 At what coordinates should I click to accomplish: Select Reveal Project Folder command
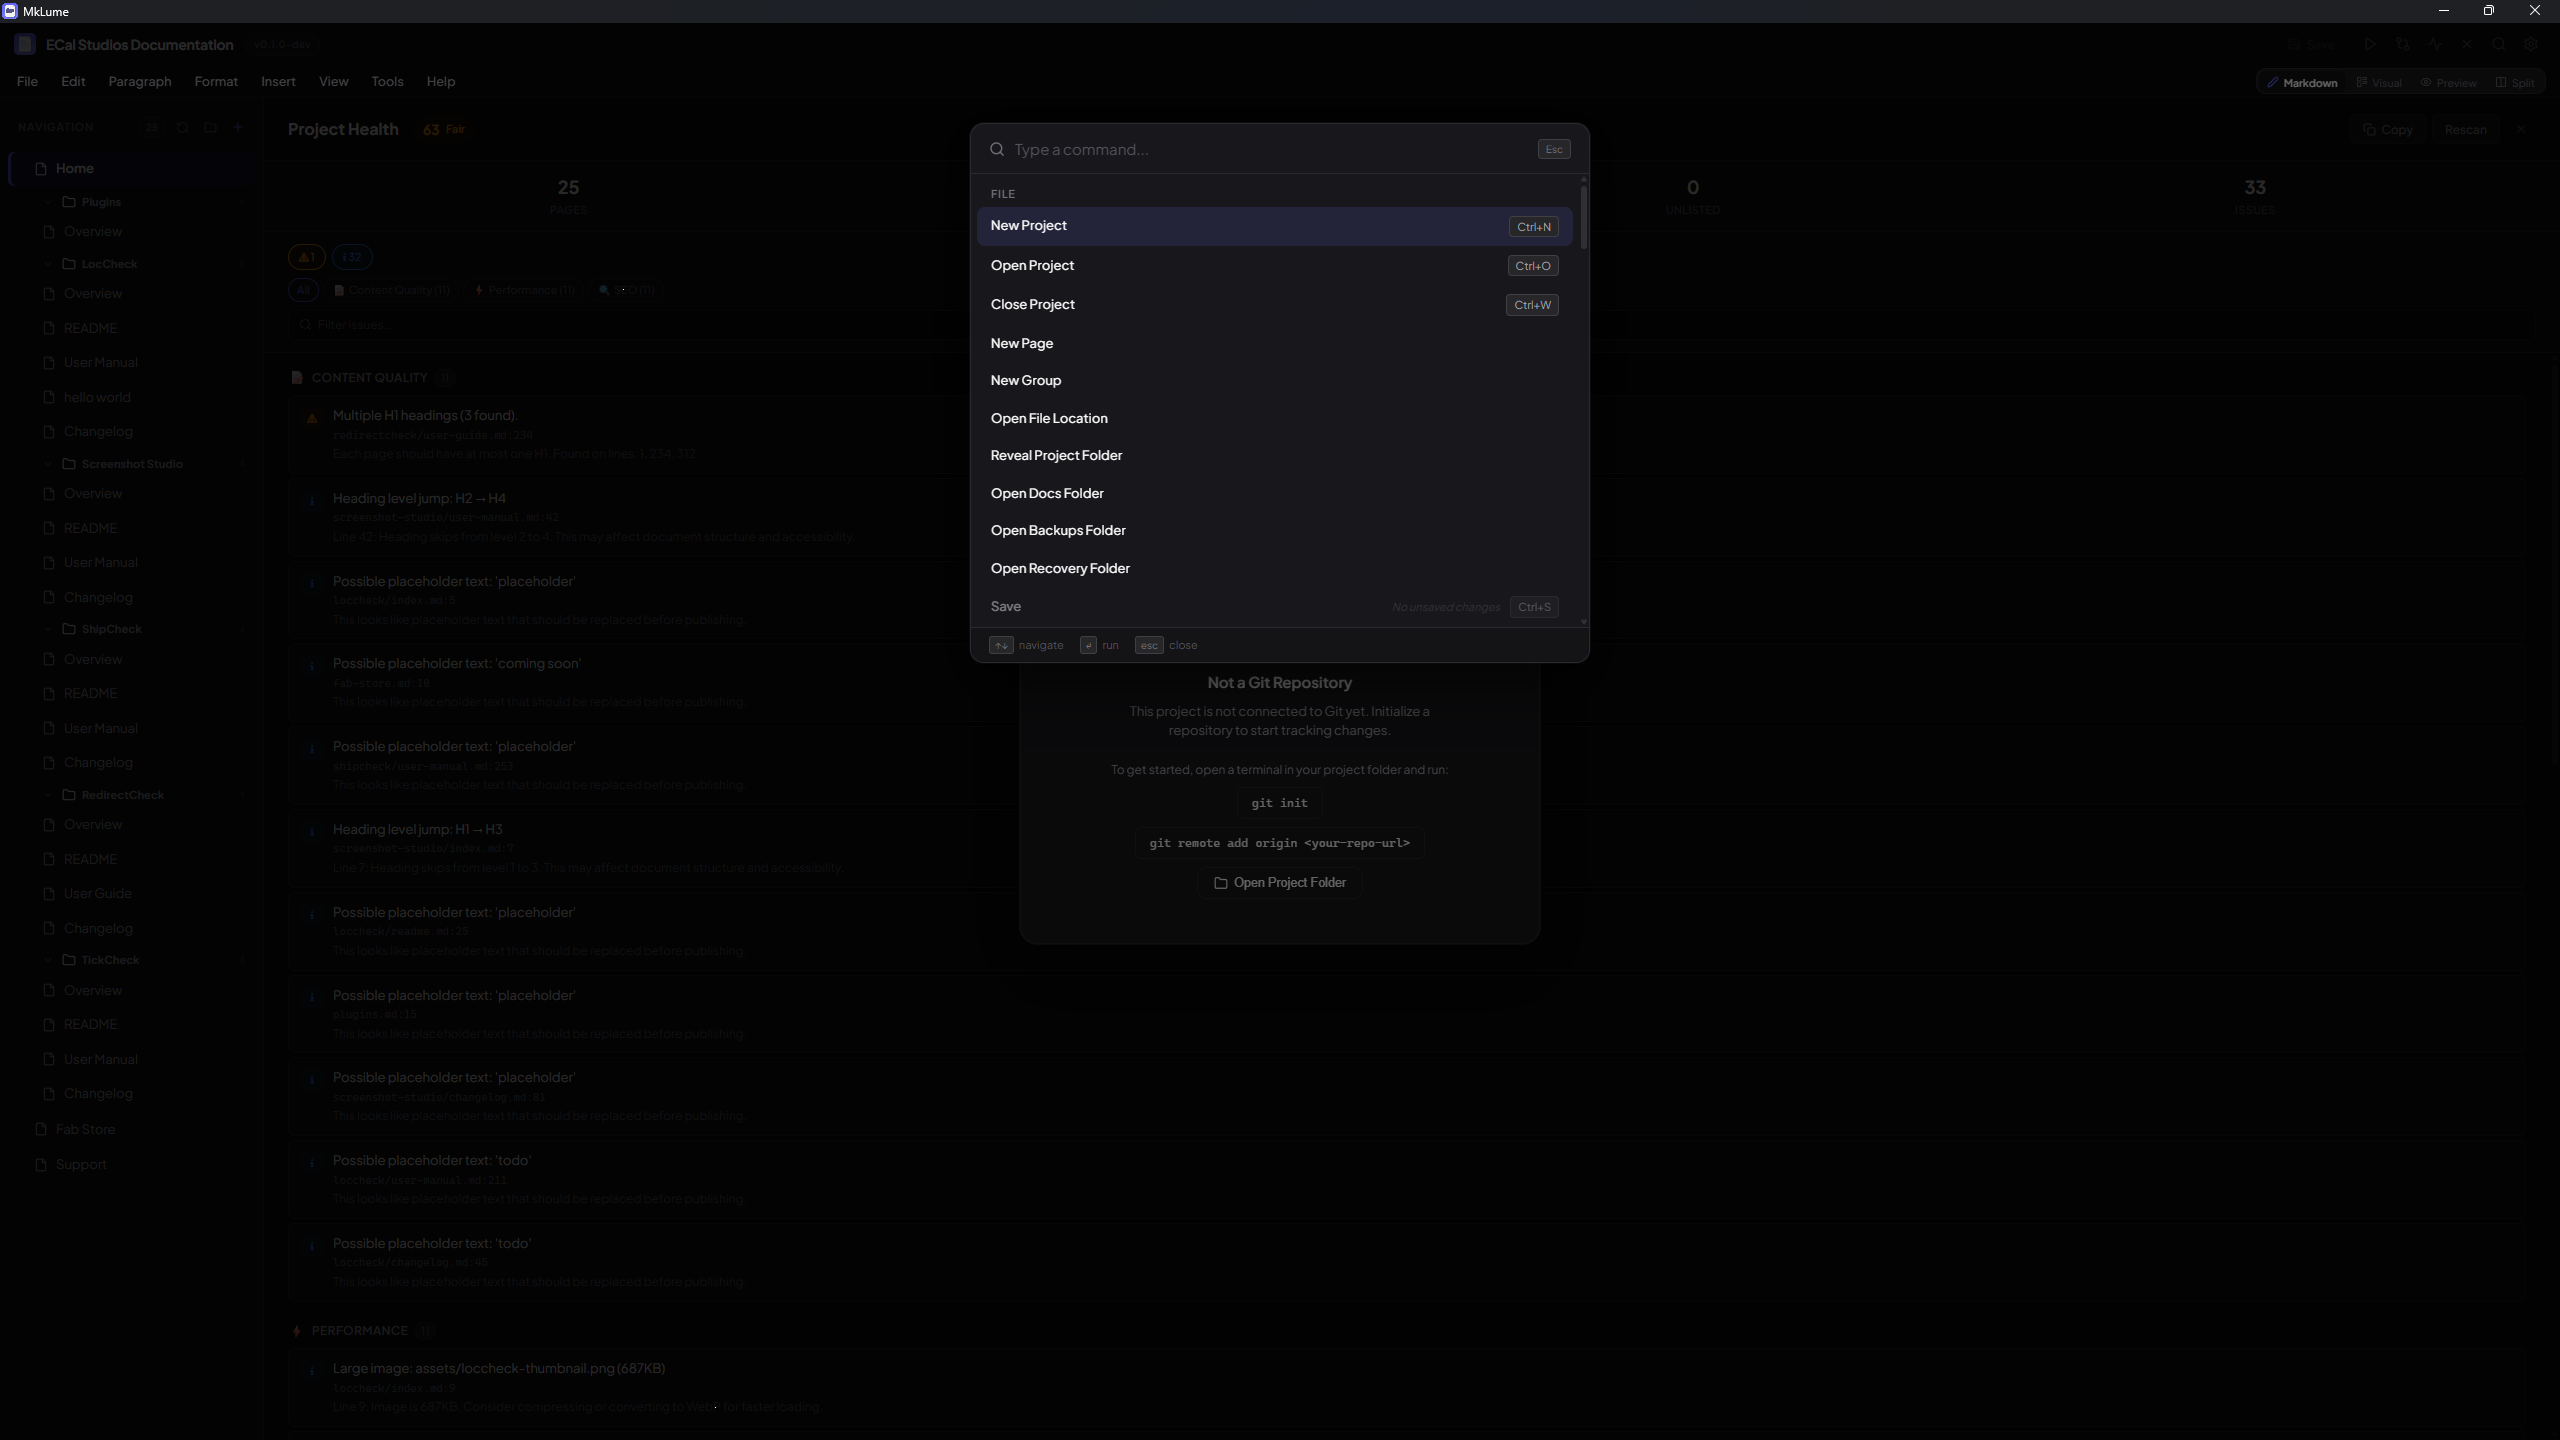pyautogui.click(x=1274, y=455)
